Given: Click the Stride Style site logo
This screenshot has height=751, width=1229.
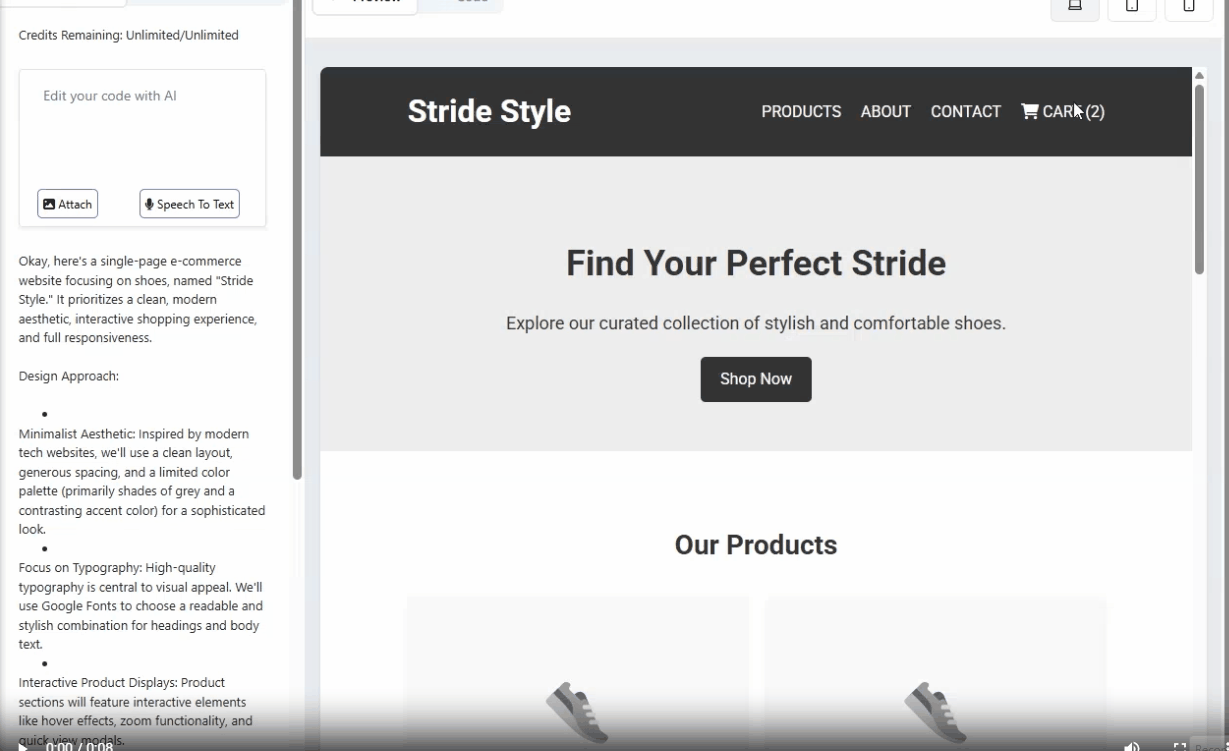Looking at the screenshot, I should pyautogui.click(x=489, y=111).
